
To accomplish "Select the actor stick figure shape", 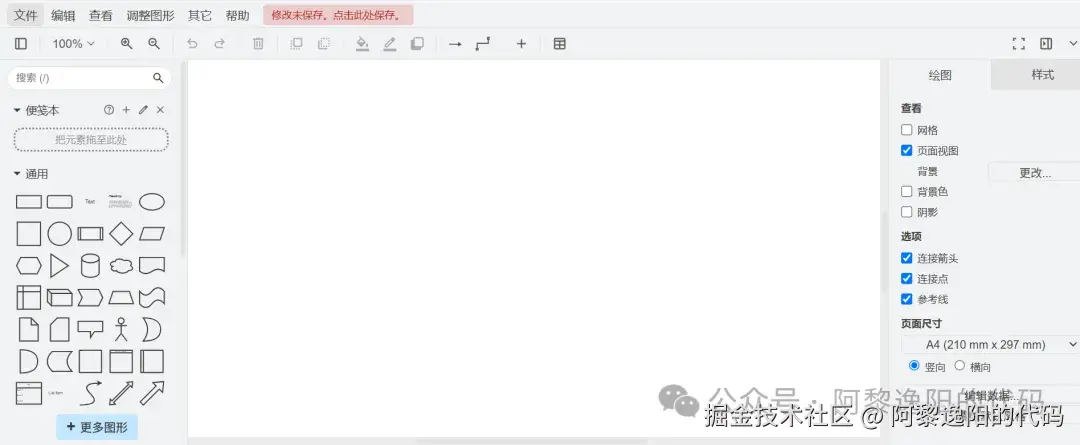I will pos(121,329).
